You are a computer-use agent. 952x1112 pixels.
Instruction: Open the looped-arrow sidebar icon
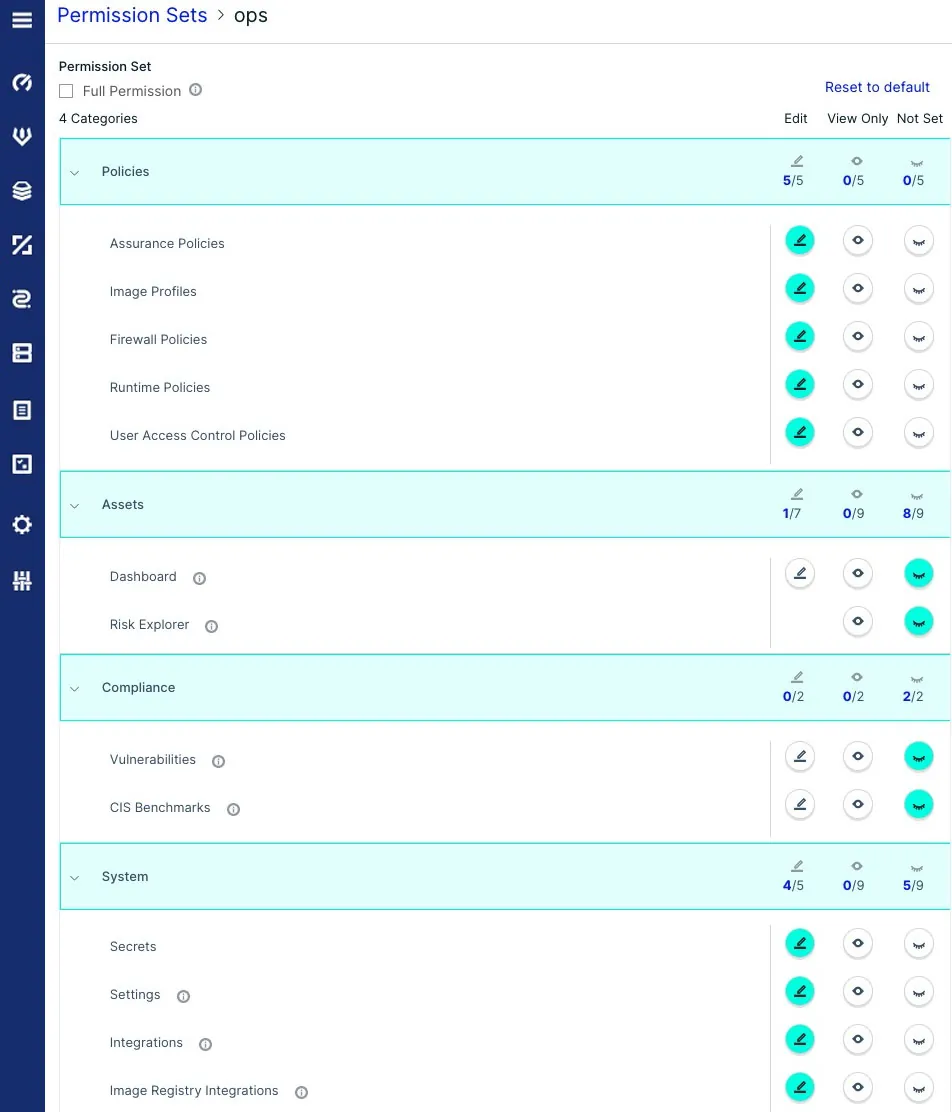tap(22, 299)
